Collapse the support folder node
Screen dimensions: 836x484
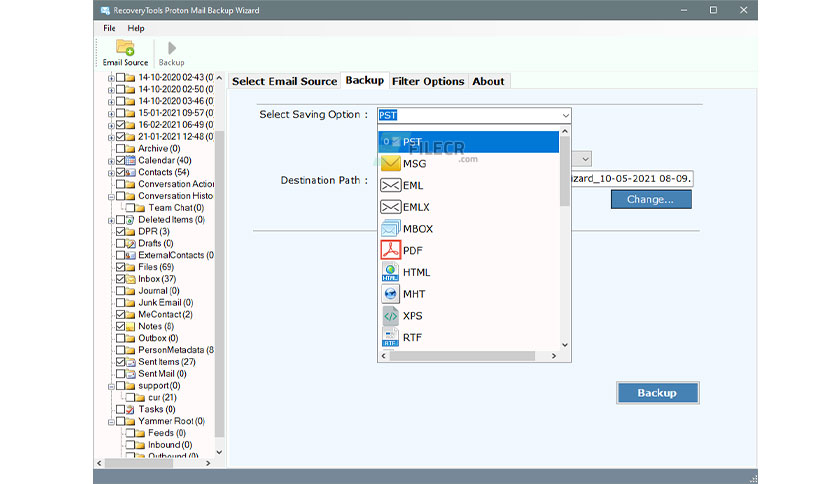point(111,386)
